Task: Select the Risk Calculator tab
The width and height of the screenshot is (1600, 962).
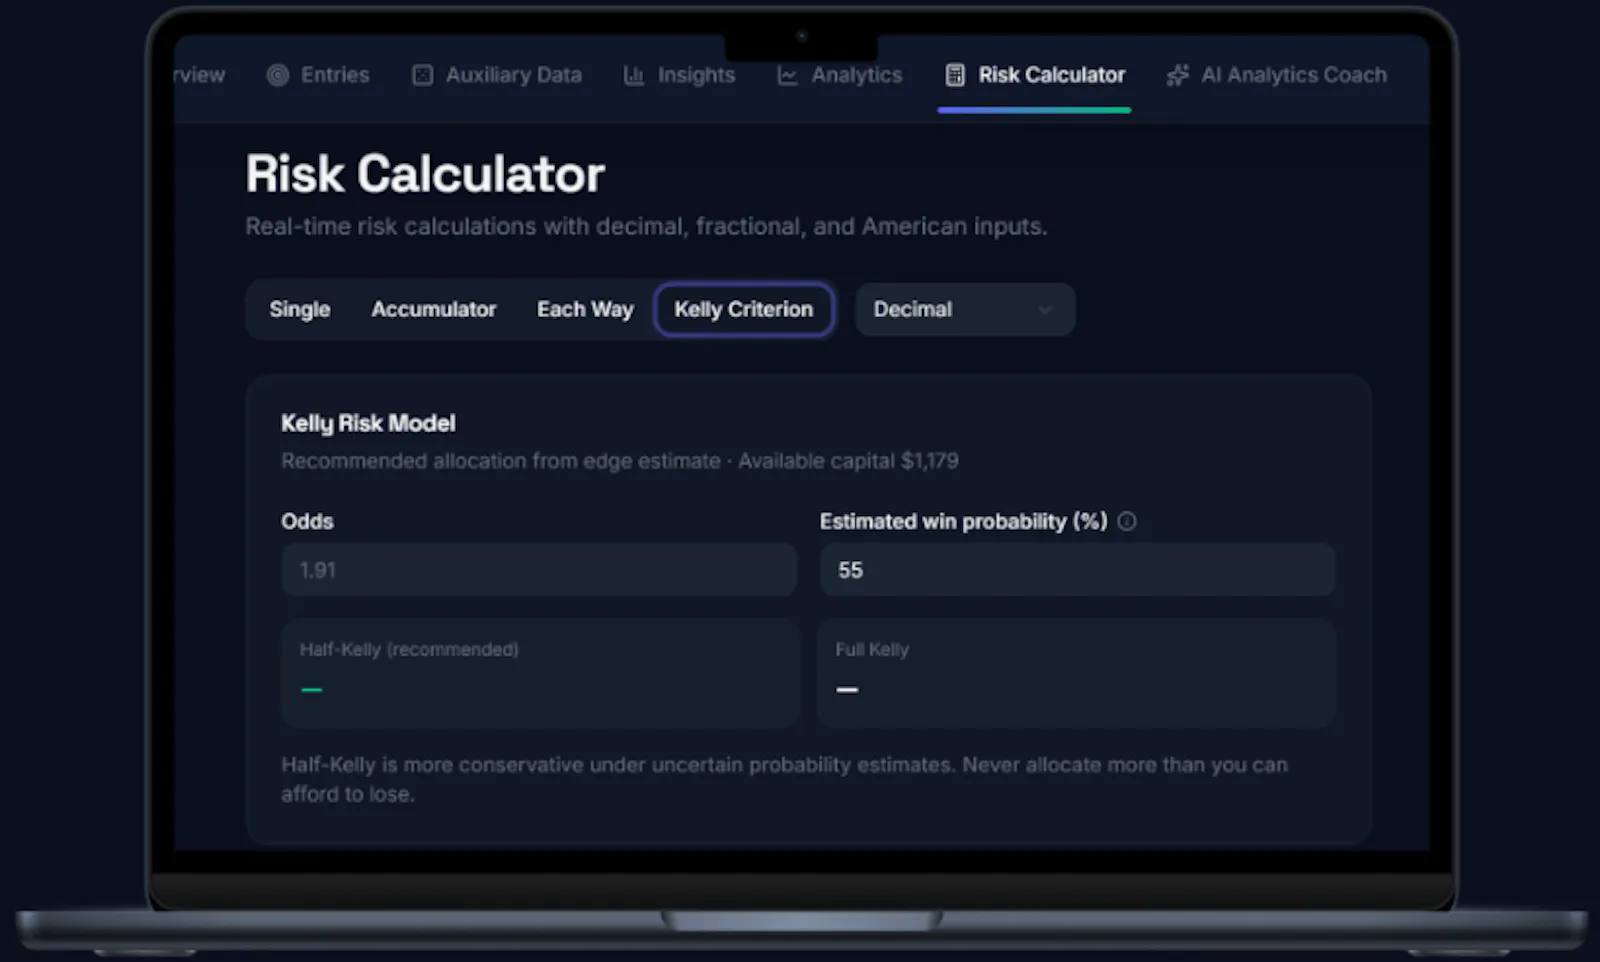Action: pos(1035,75)
